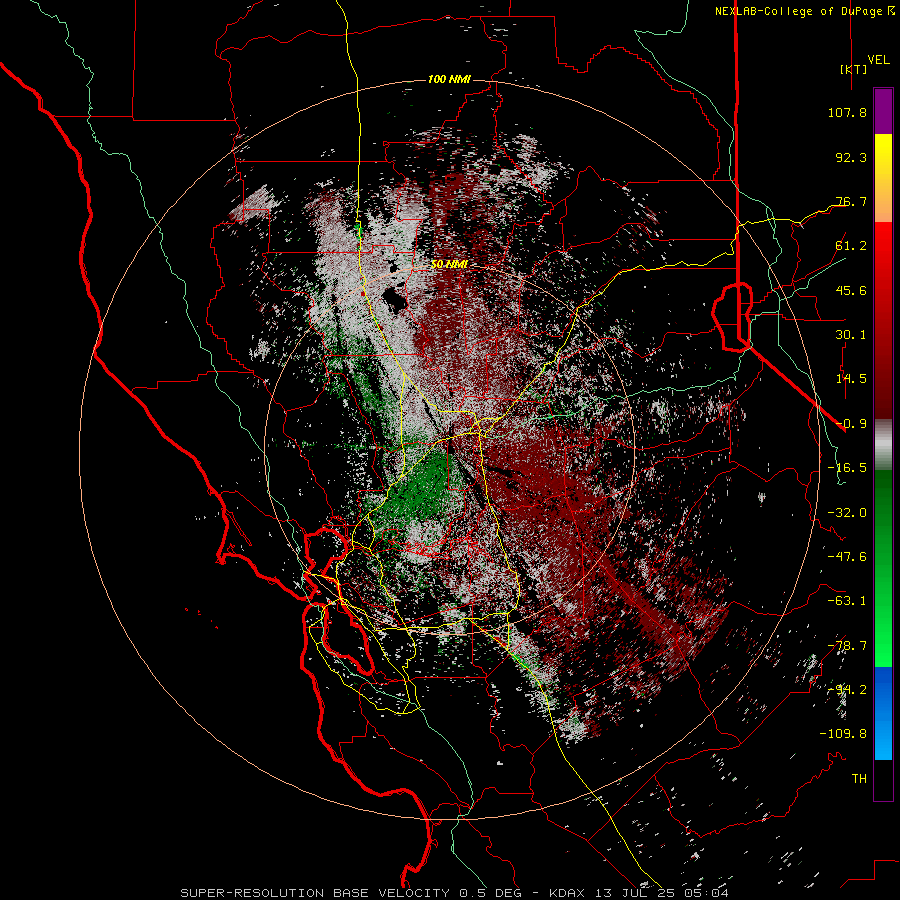Click the 100 NMI range ring label

[449, 79]
